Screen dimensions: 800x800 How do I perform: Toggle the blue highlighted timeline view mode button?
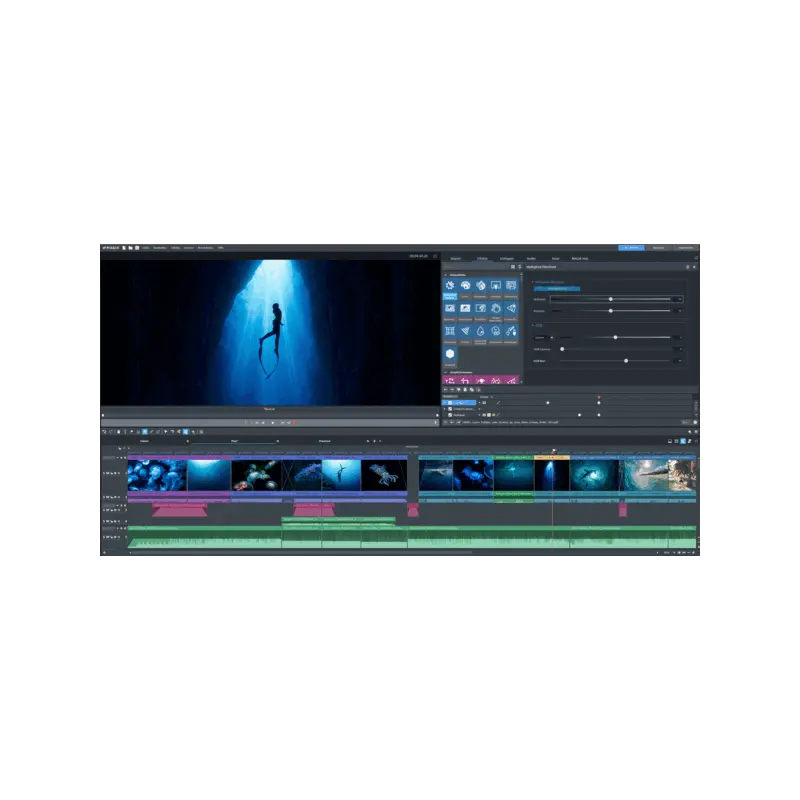point(683,441)
